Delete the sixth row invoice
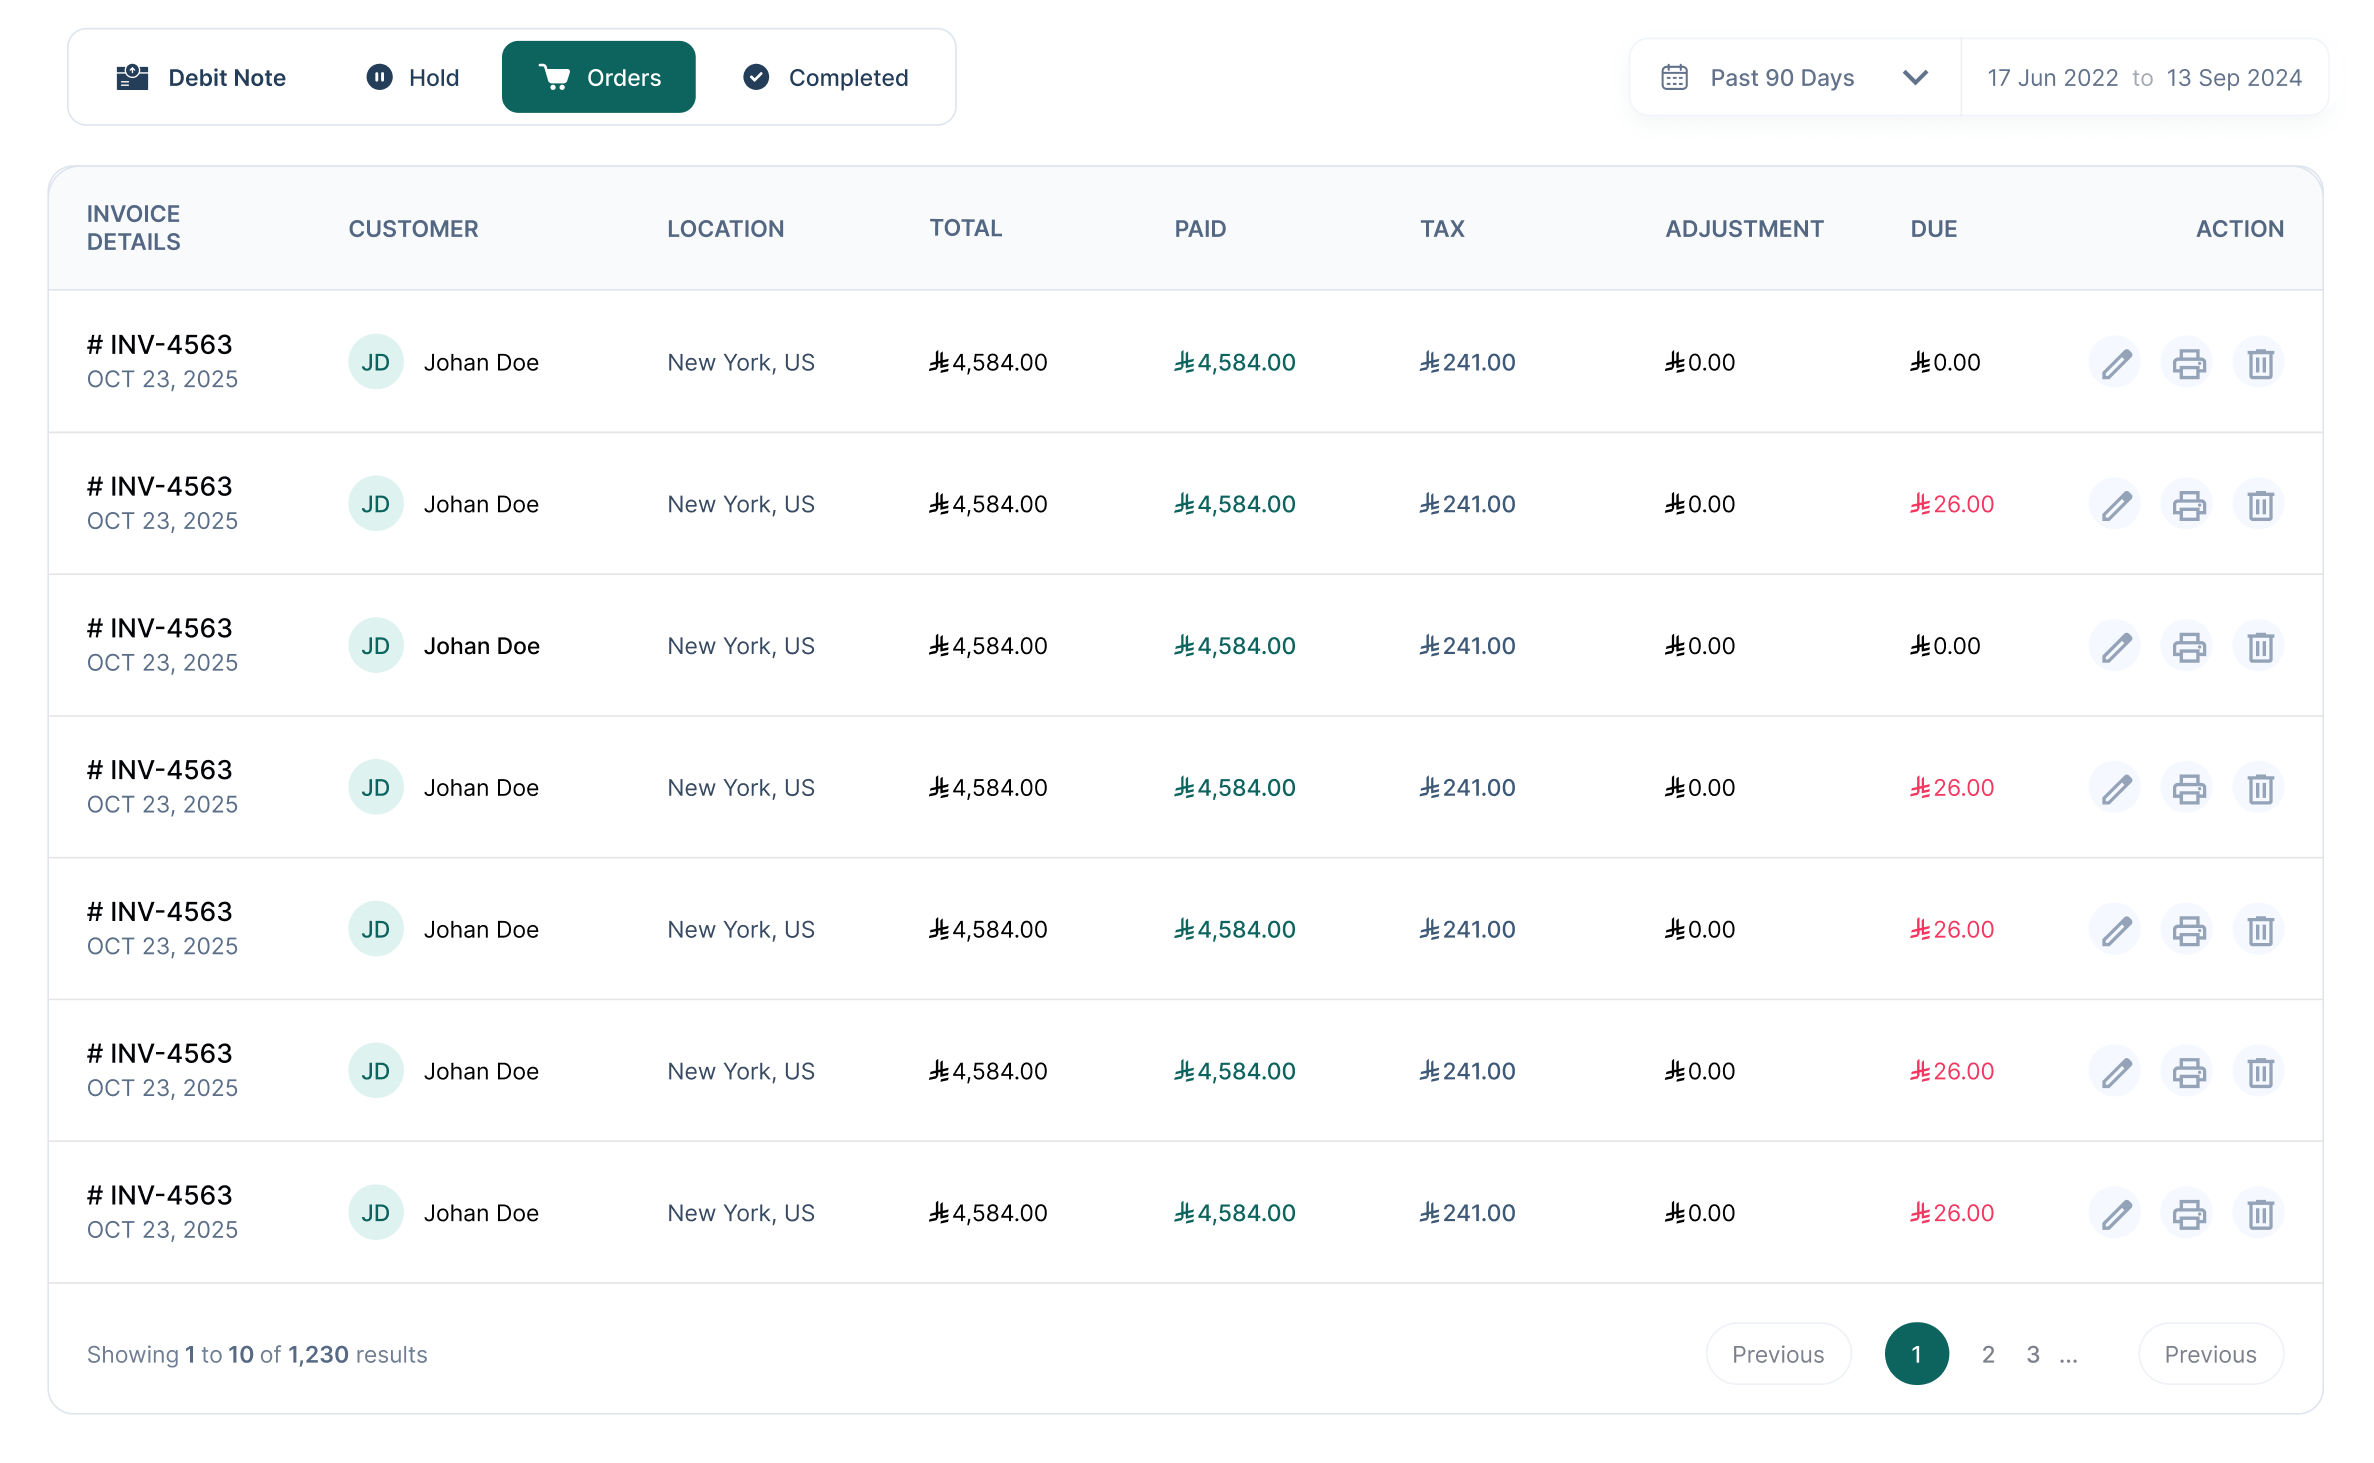This screenshot has width=2374, height=1463. click(x=2260, y=1073)
